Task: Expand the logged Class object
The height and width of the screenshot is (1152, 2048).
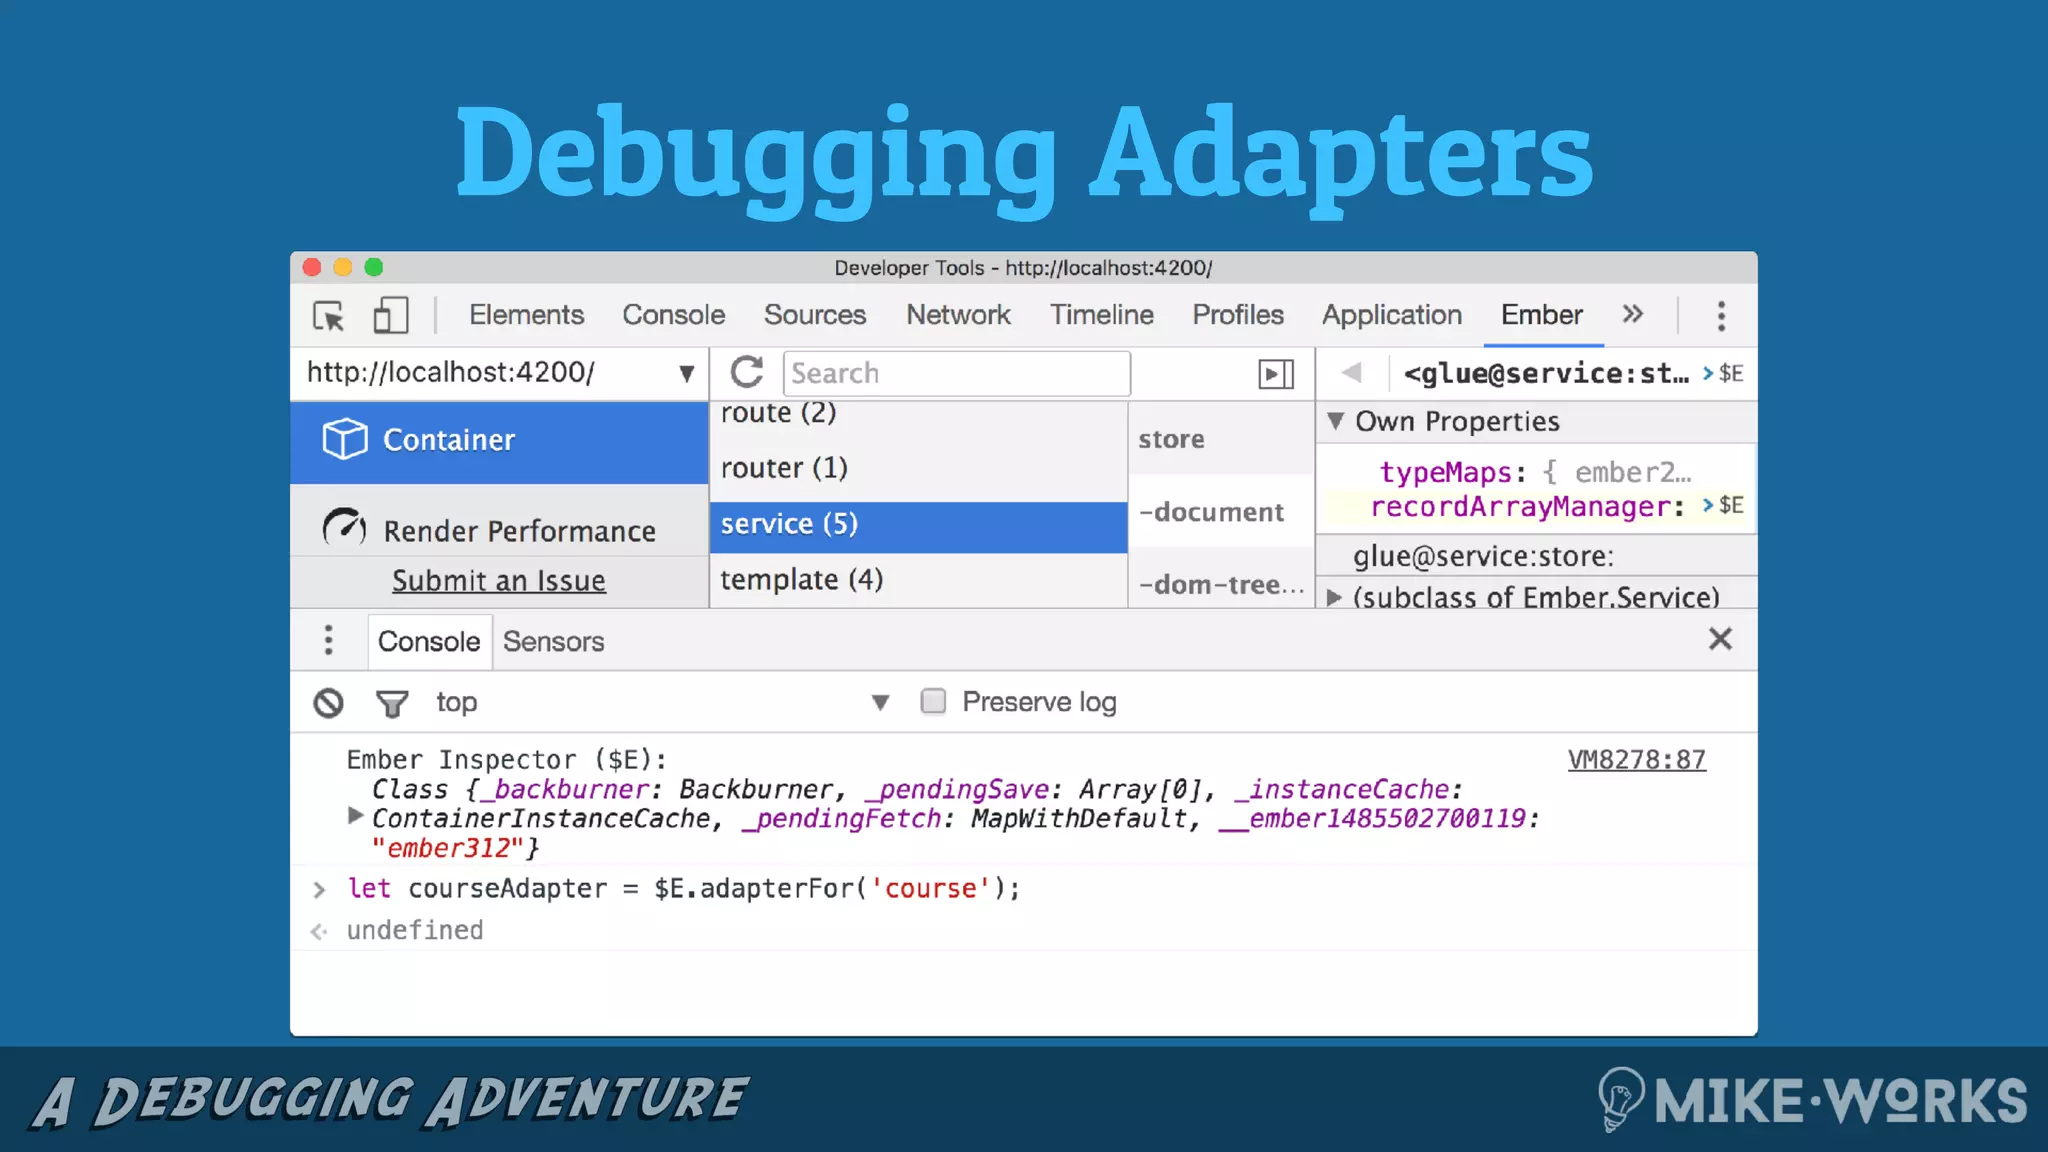Action: click(354, 816)
